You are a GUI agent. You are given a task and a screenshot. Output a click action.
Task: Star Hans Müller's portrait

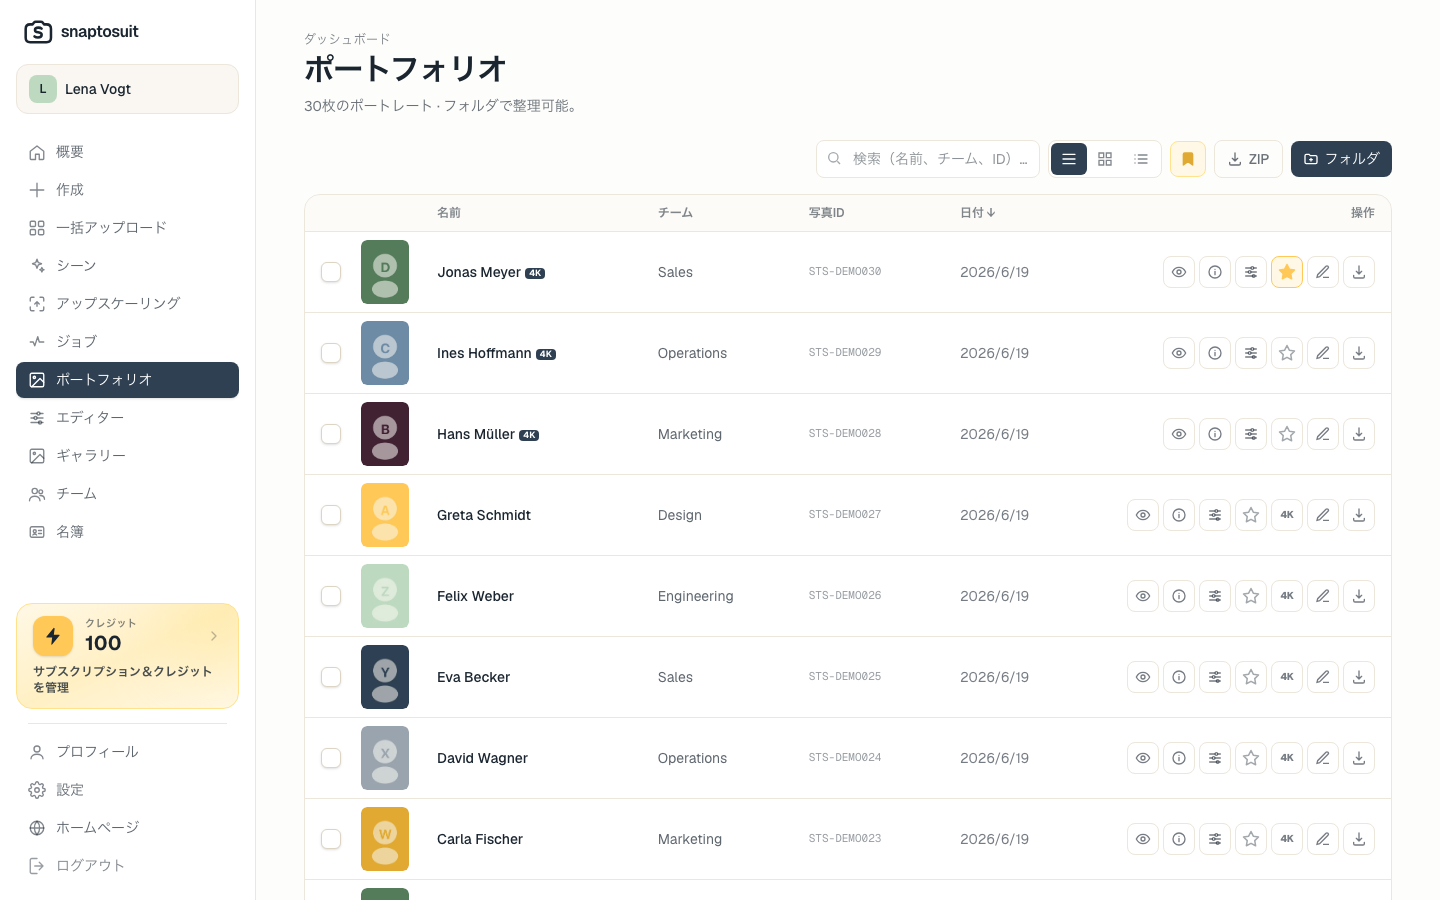tap(1287, 434)
